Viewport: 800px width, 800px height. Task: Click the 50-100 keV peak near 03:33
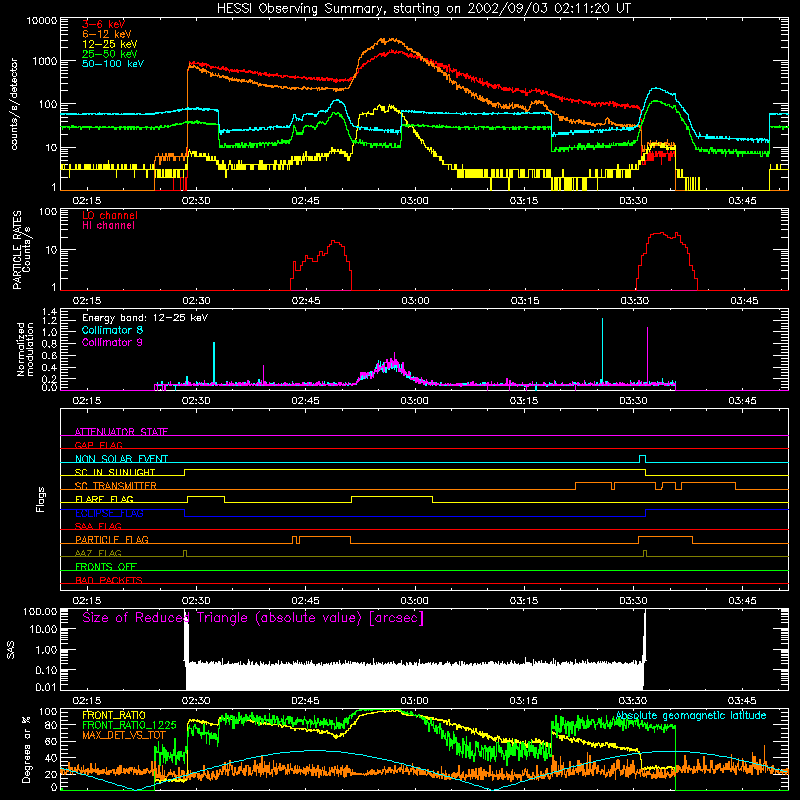[x=657, y=90]
